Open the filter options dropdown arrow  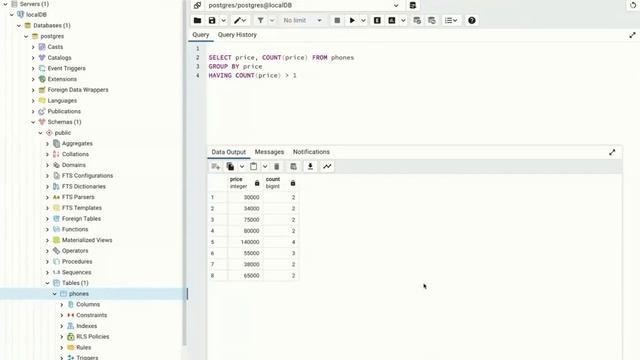(x=272, y=20)
